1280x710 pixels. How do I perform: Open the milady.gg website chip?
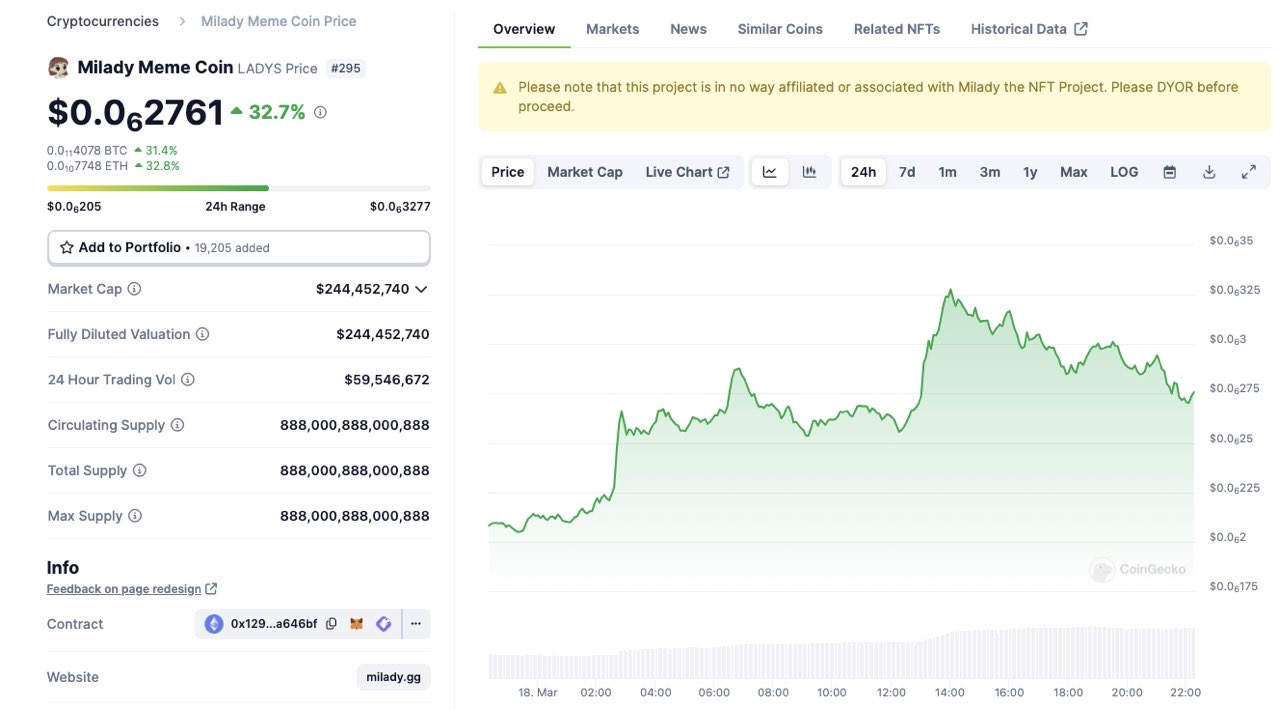[393, 677]
